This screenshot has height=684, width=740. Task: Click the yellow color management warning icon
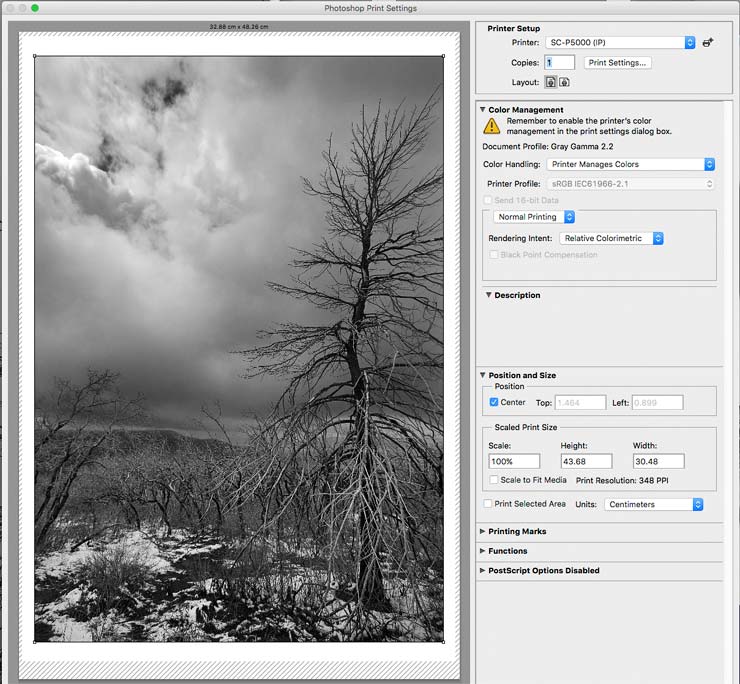click(492, 126)
